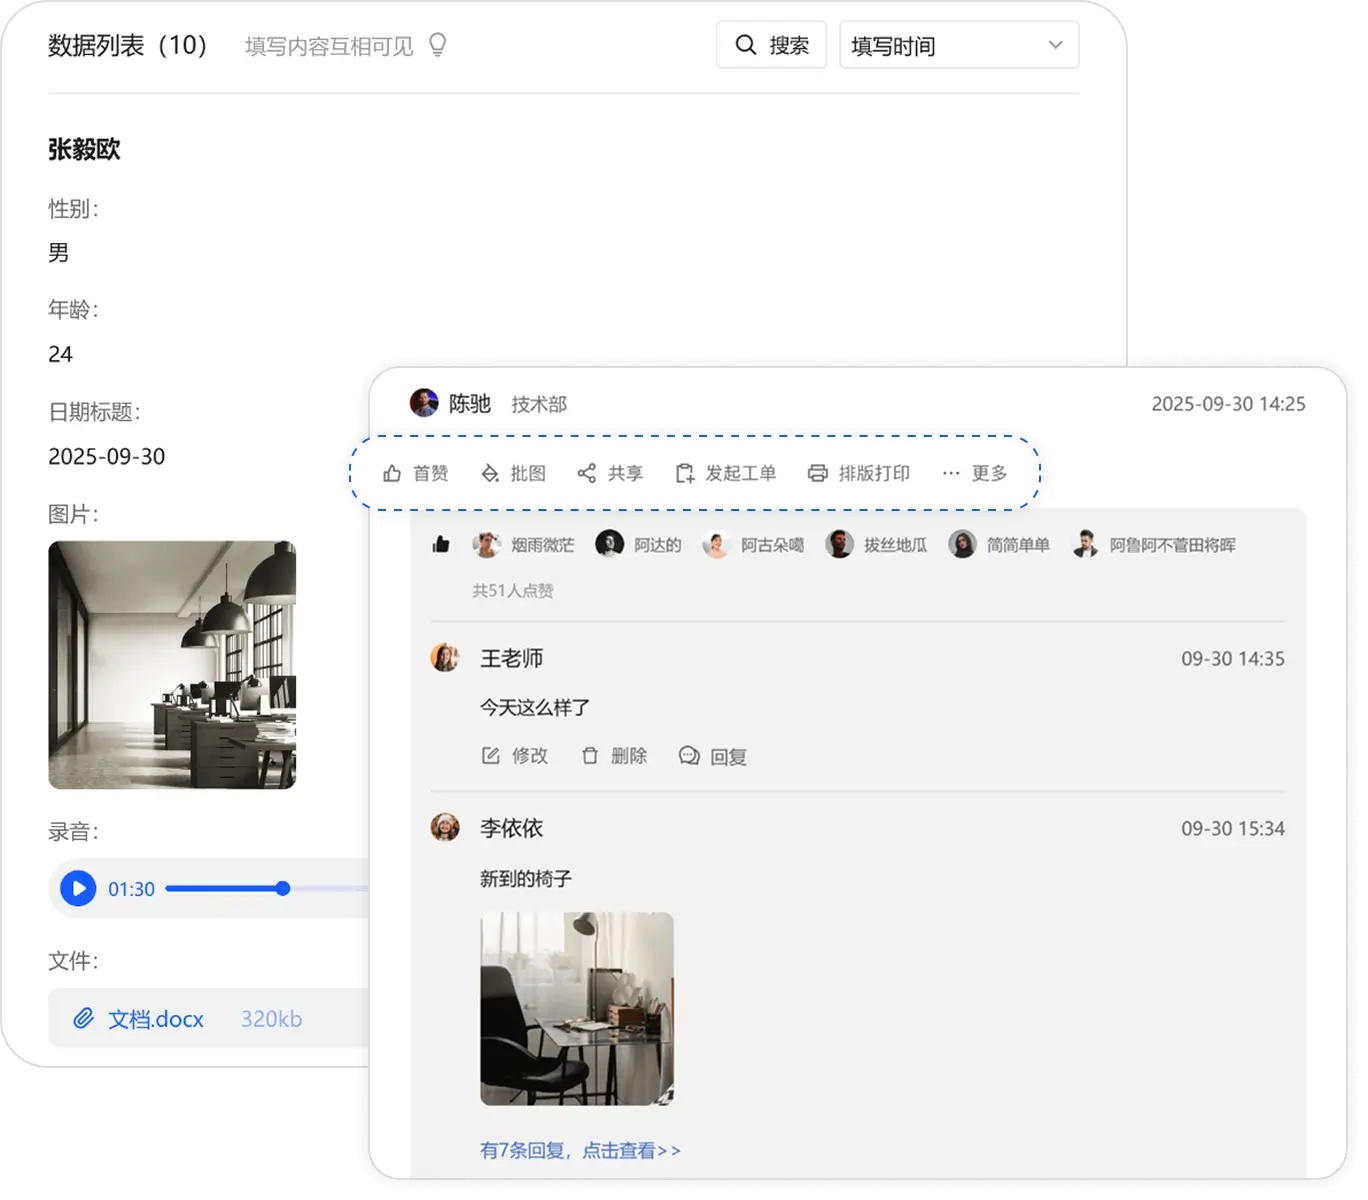Click 陈驰's profile avatar
1368x1200 pixels.
pos(424,403)
